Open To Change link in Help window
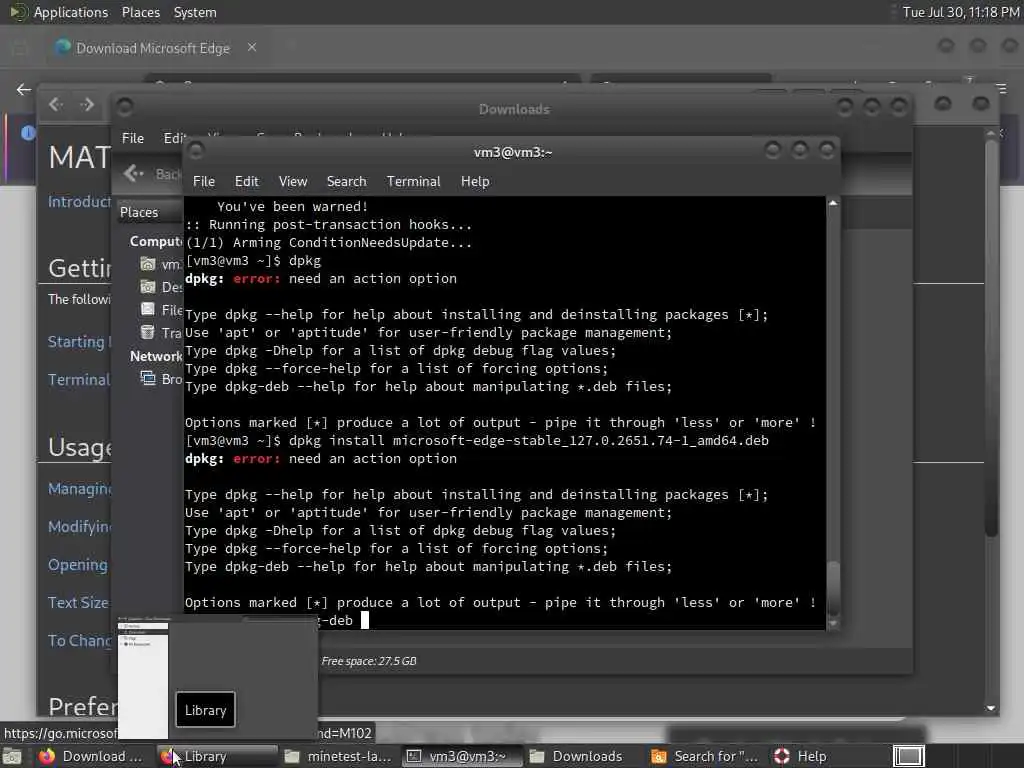 [x=79, y=641]
